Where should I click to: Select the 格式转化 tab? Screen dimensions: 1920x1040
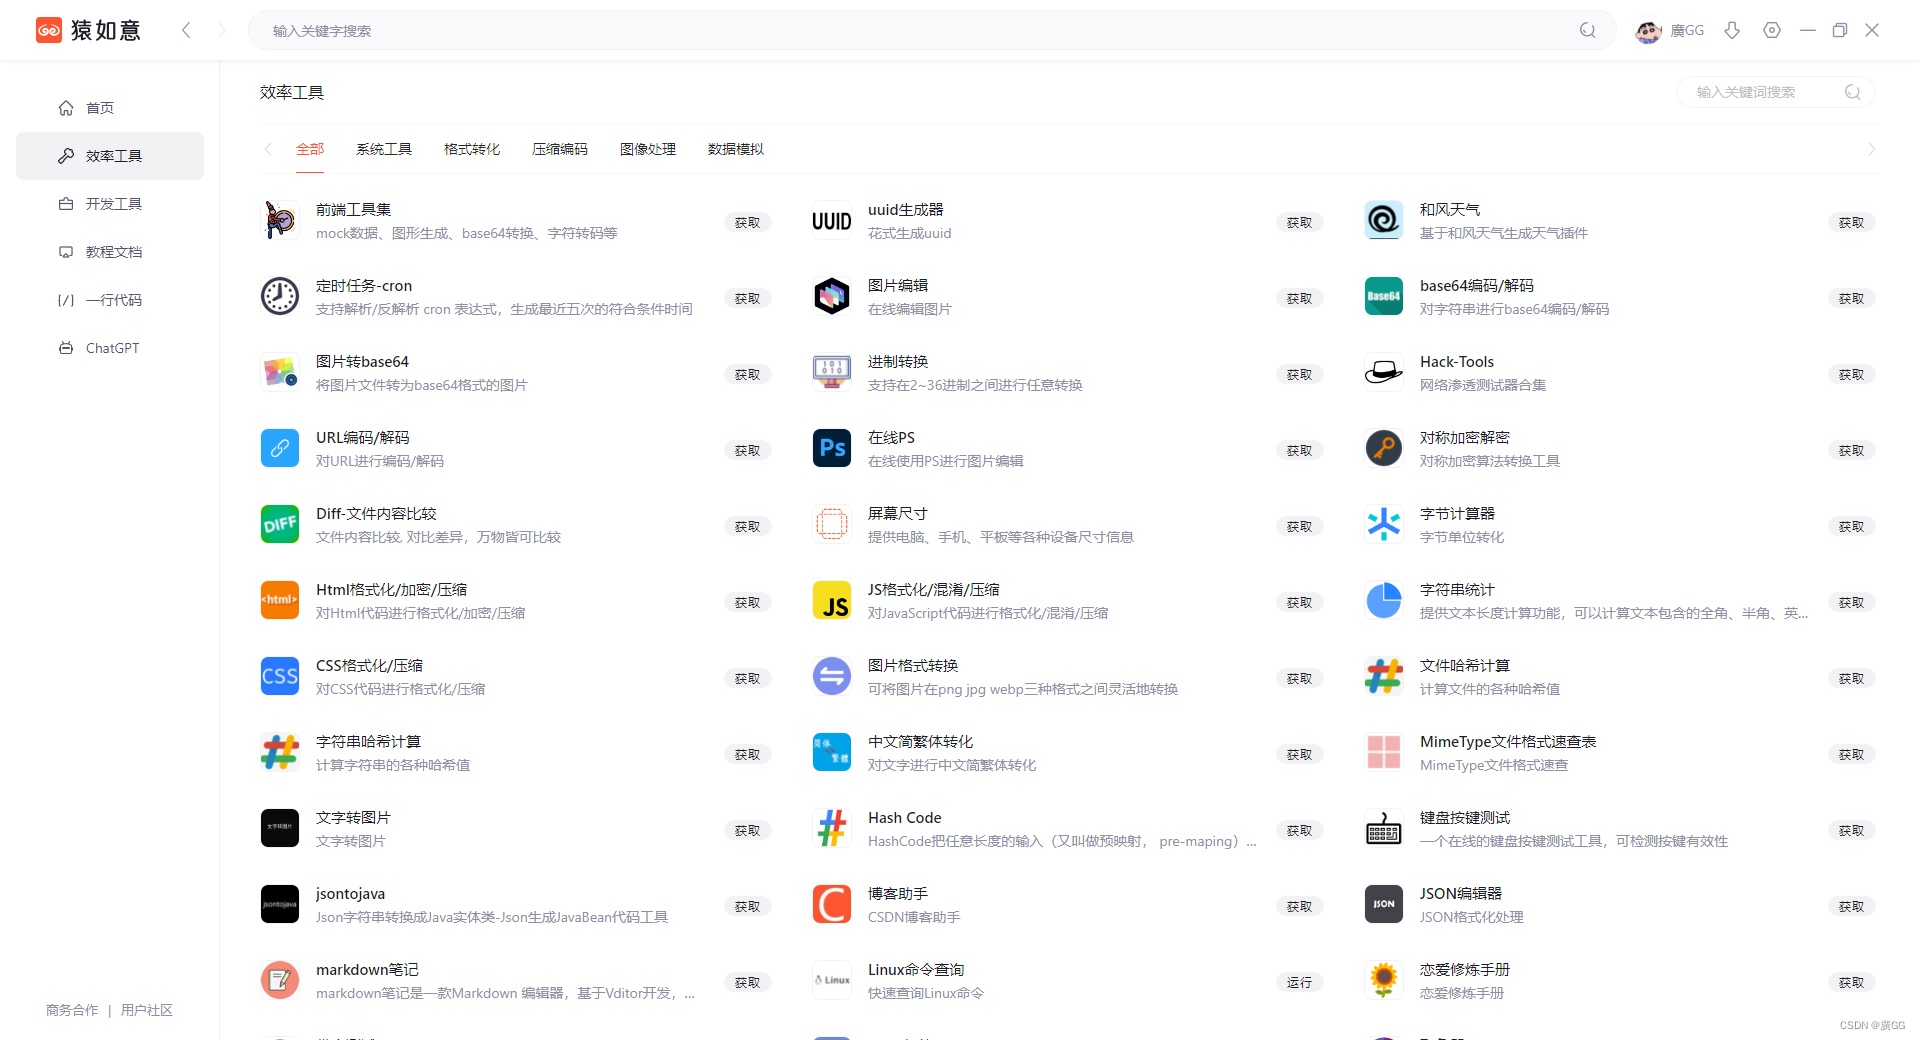pos(472,149)
